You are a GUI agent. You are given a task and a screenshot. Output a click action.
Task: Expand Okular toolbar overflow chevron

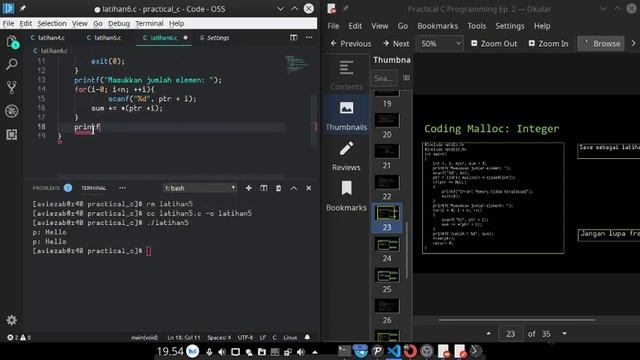point(633,43)
